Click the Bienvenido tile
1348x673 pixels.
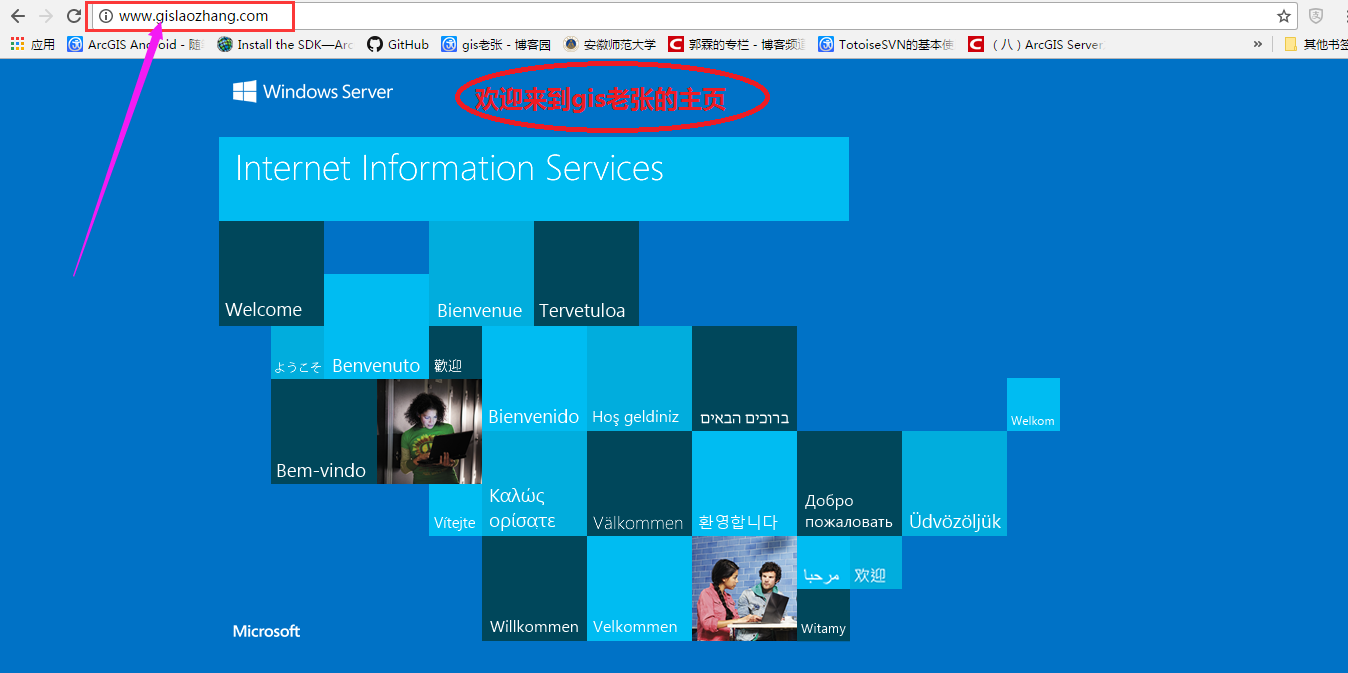(x=534, y=378)
